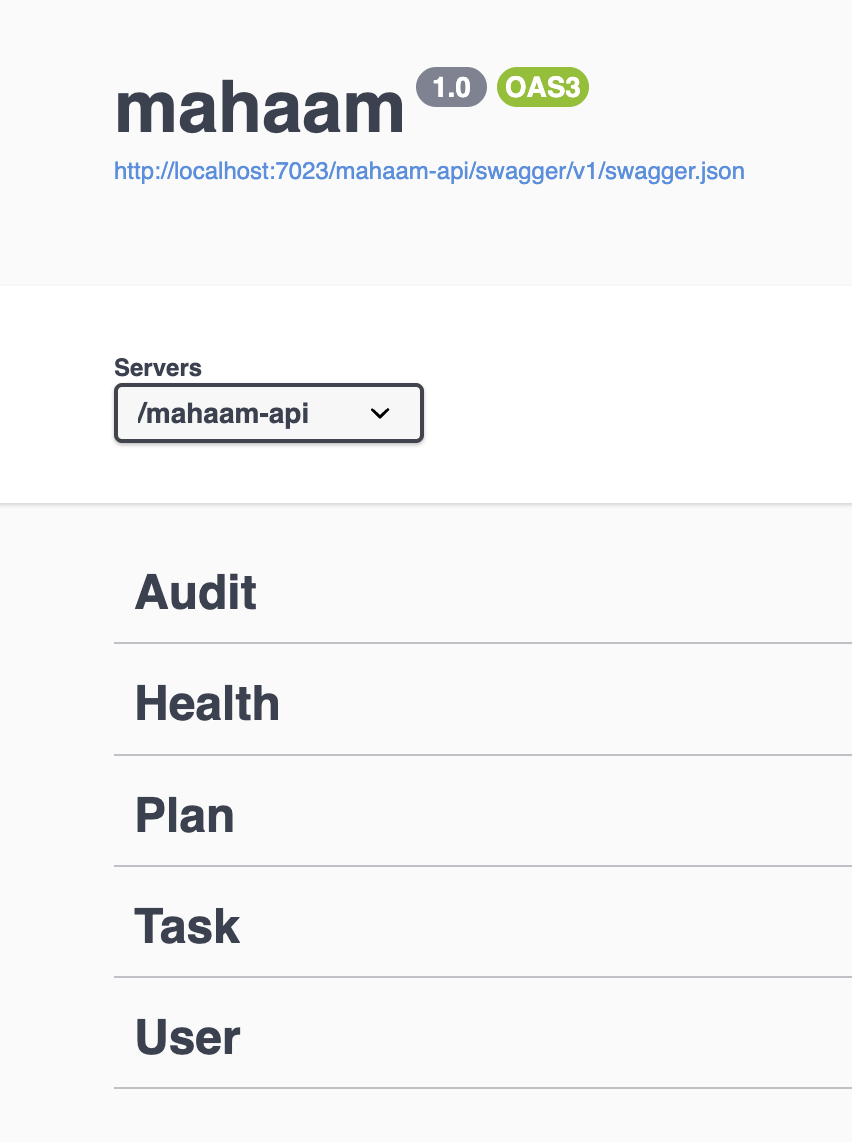Image resolution: width=852 pixels, height=1142 pixels.
Task: Toggle the Audit endpoints group heading
Action: point(196,592)
